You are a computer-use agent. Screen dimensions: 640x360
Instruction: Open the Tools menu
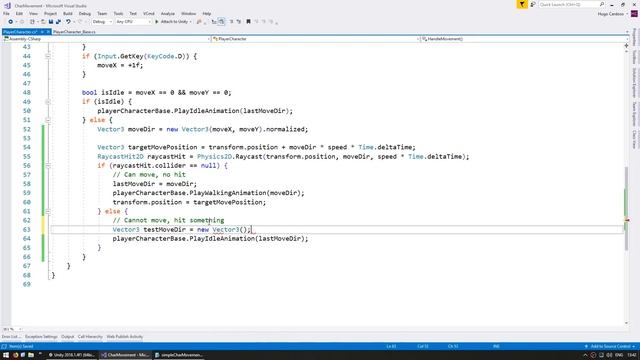(118, 14)
